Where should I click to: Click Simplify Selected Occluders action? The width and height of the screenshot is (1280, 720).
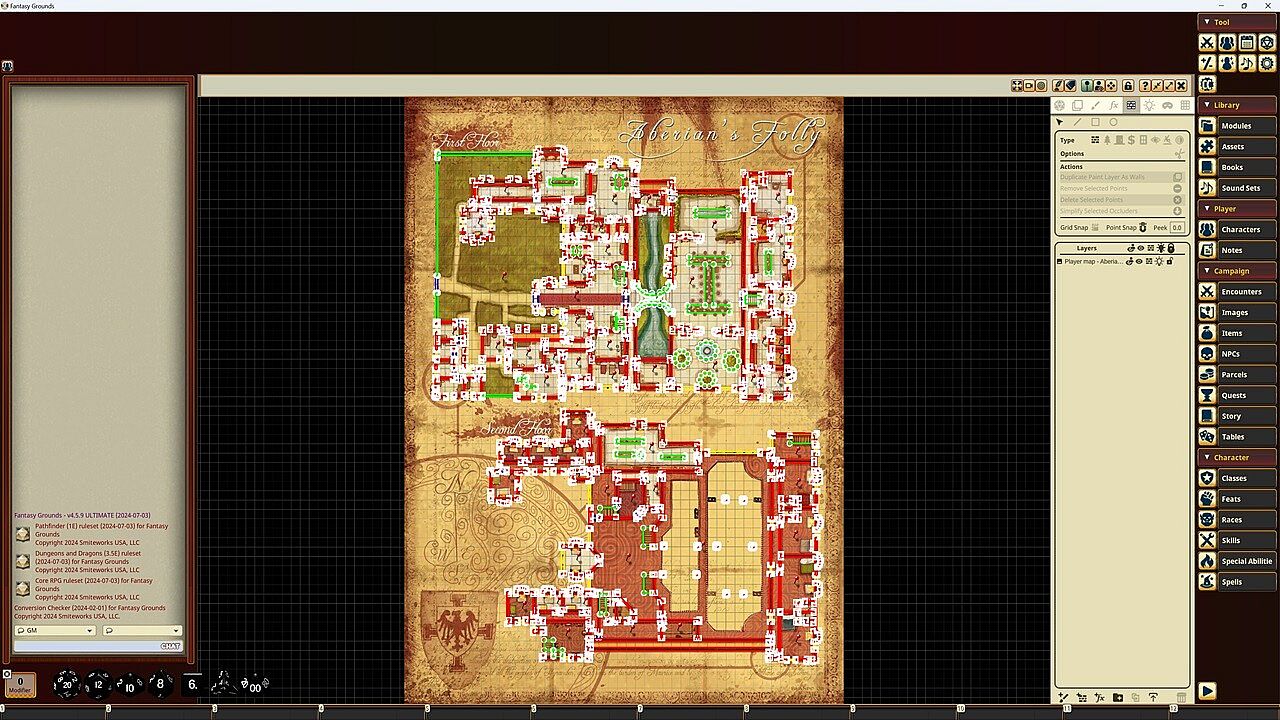pos(1122,211)
